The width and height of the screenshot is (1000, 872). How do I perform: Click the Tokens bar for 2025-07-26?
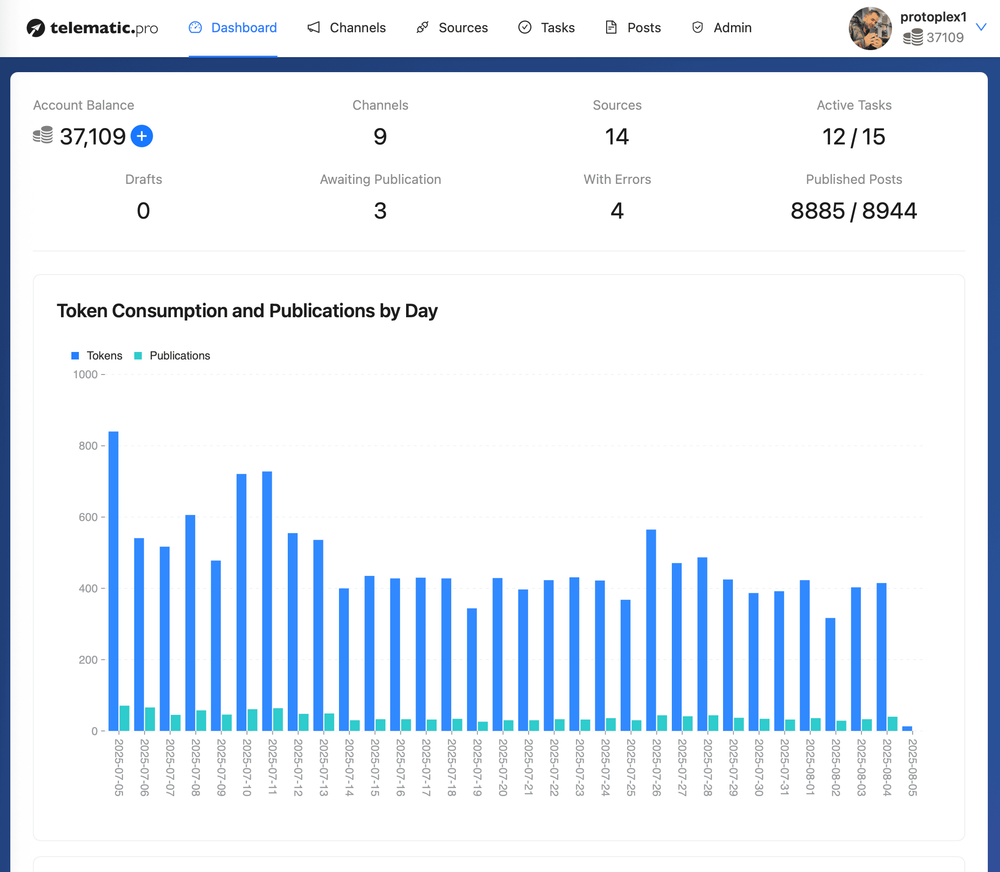[651, 630]
